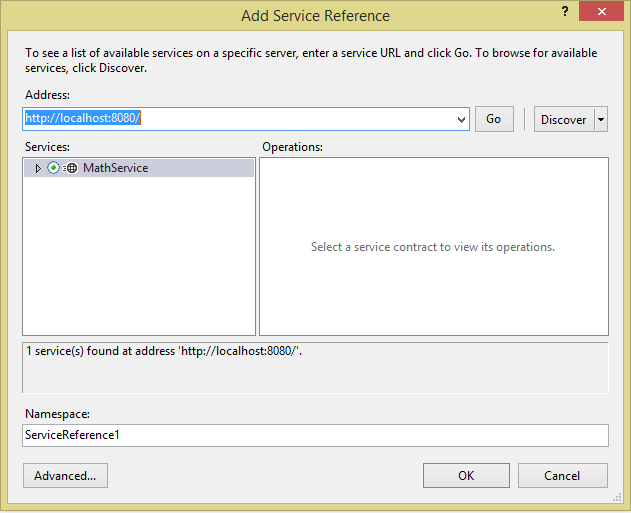Expand the MathService tree node

coord(39,168)
